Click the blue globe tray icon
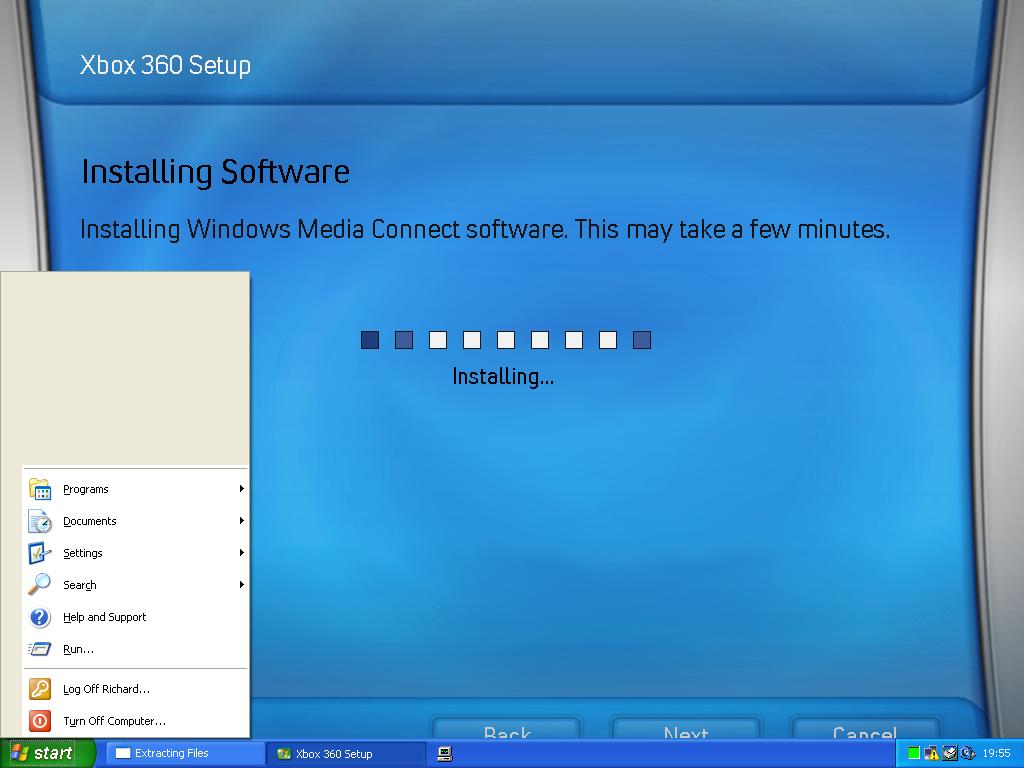The height and width of the screenshot is (768, 1024). [968, 754]
